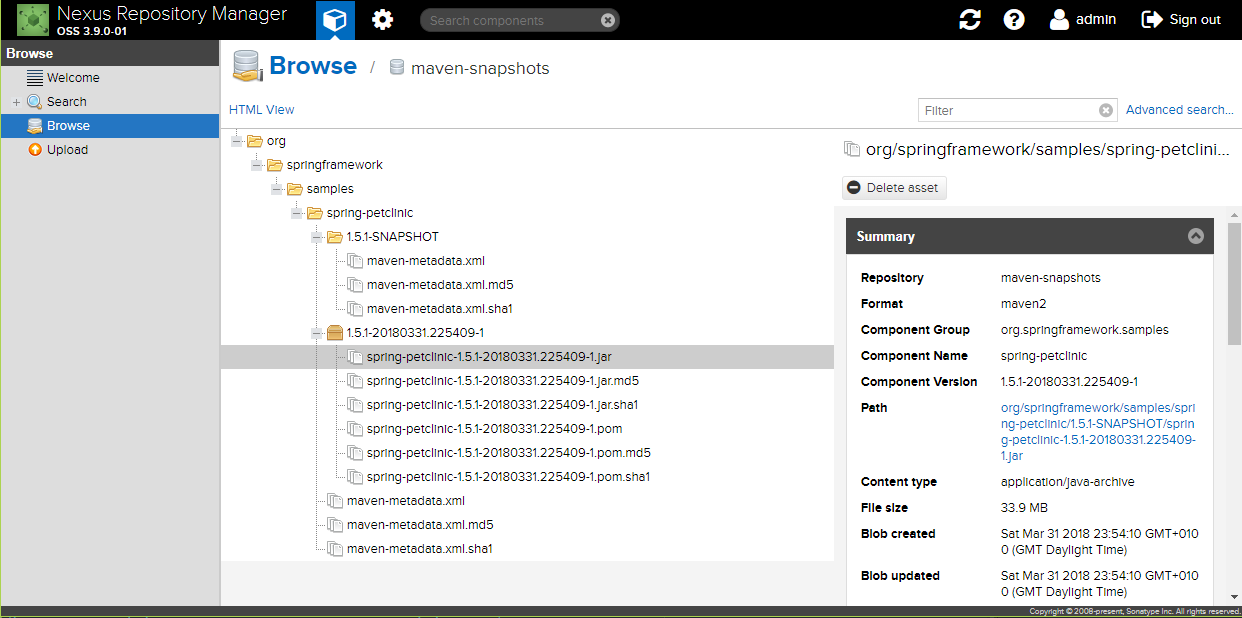Click the details panel vertical scrollbar
Screen dimensions: 1242x618
pyautogui.click(x=1234, y=285)
